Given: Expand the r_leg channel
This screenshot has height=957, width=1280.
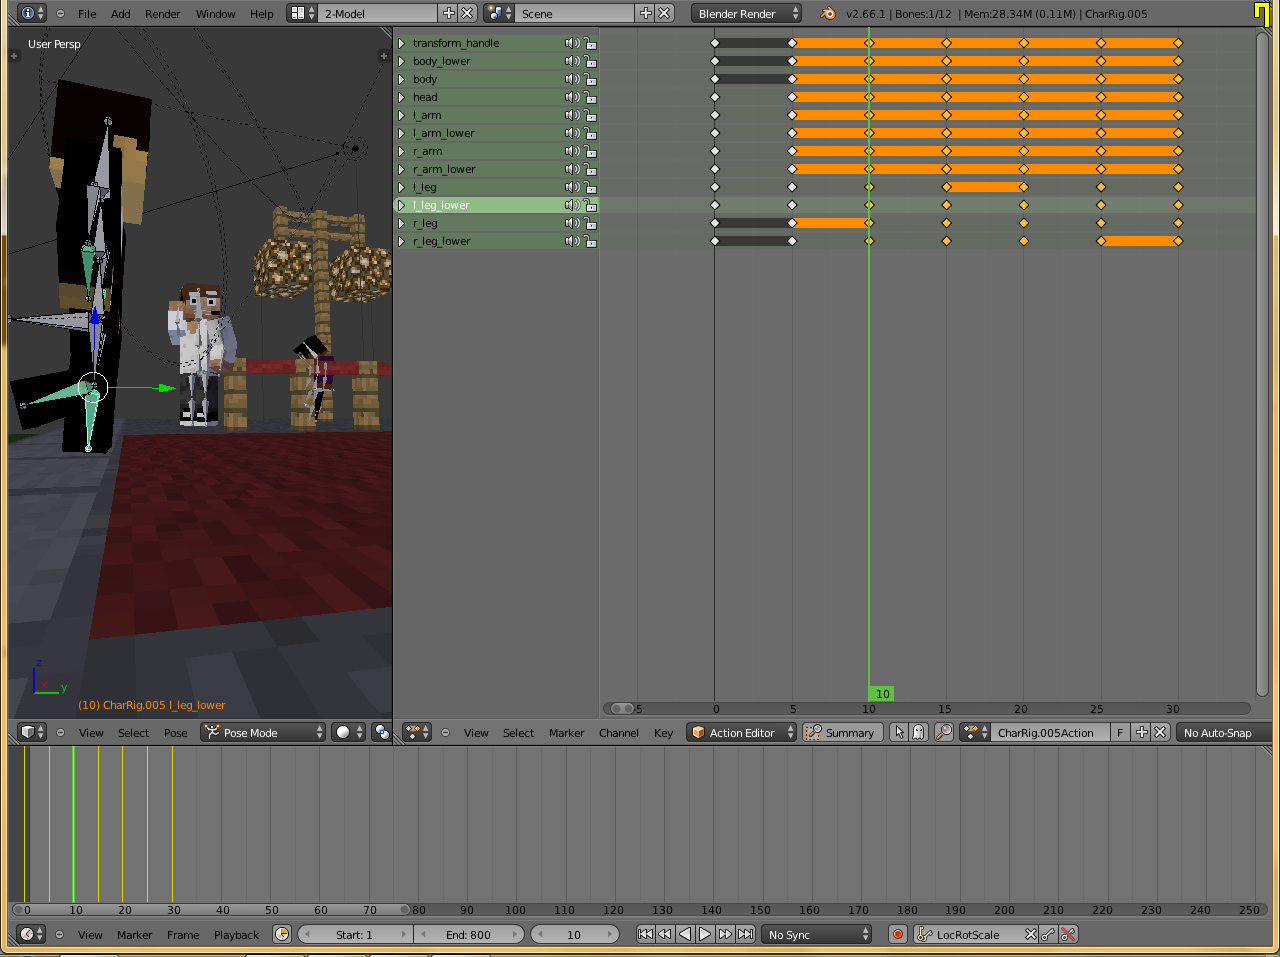Looking at the screenshot, I should coord(402,223).
